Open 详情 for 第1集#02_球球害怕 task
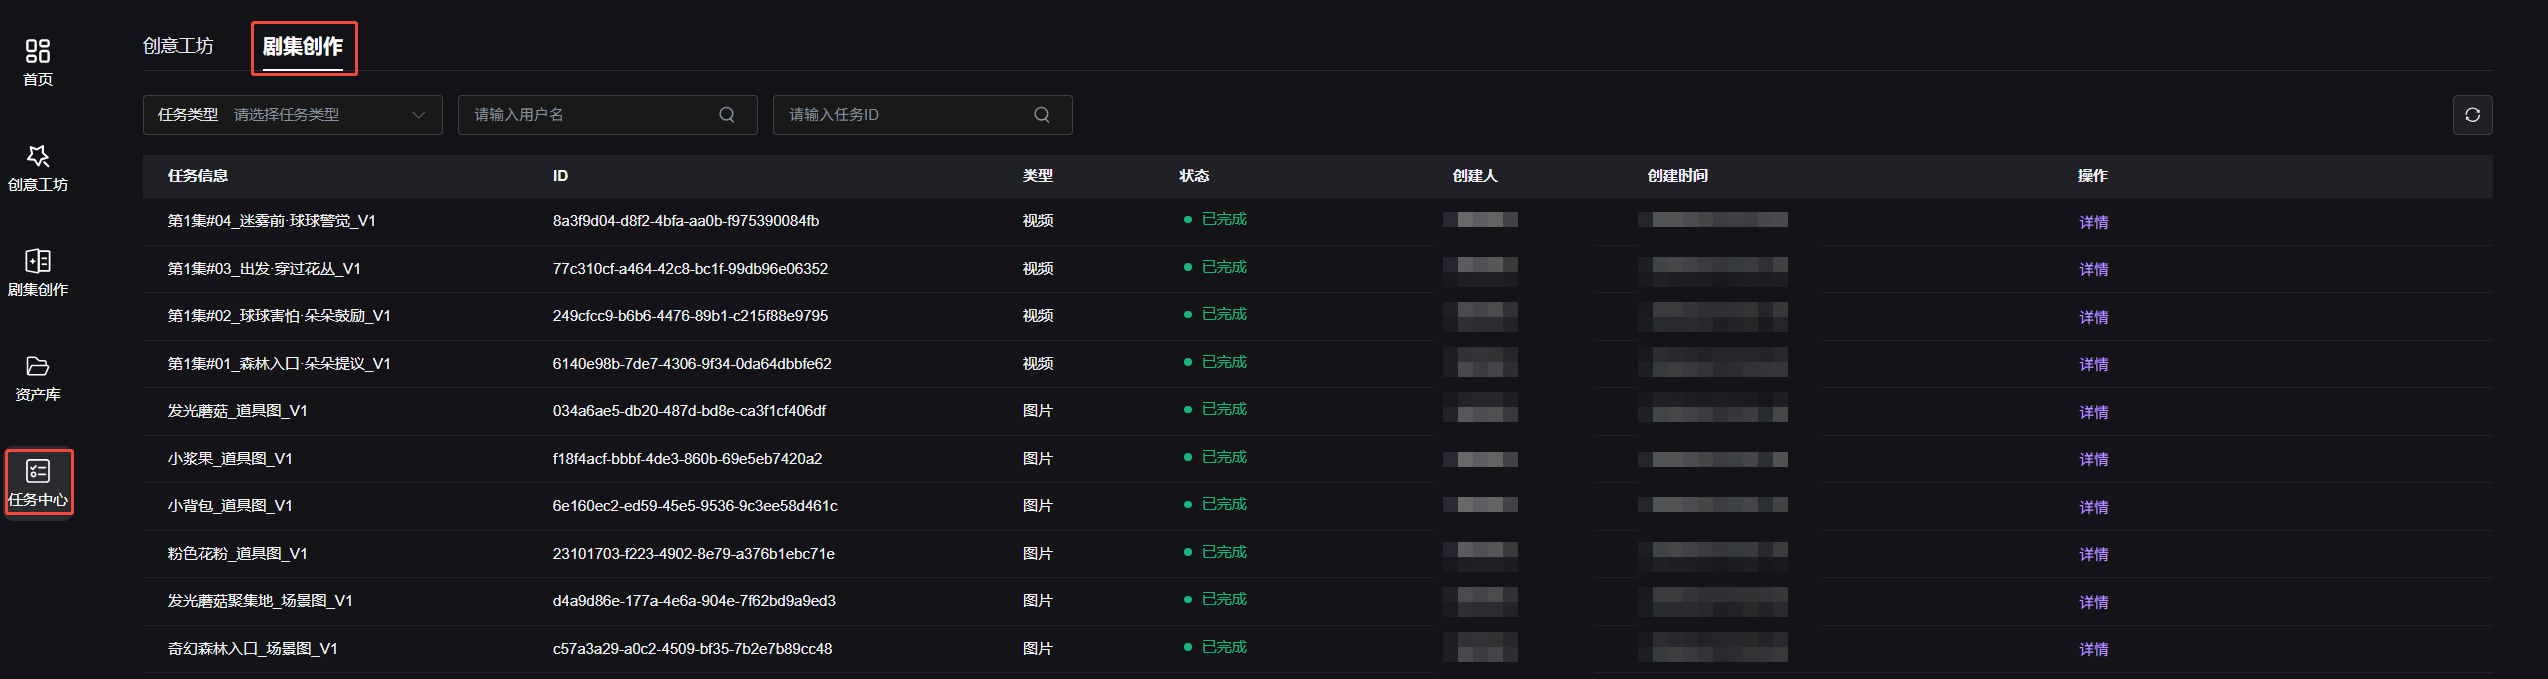This screenshot has height=679, width=2548. [x=2093, y=317]
